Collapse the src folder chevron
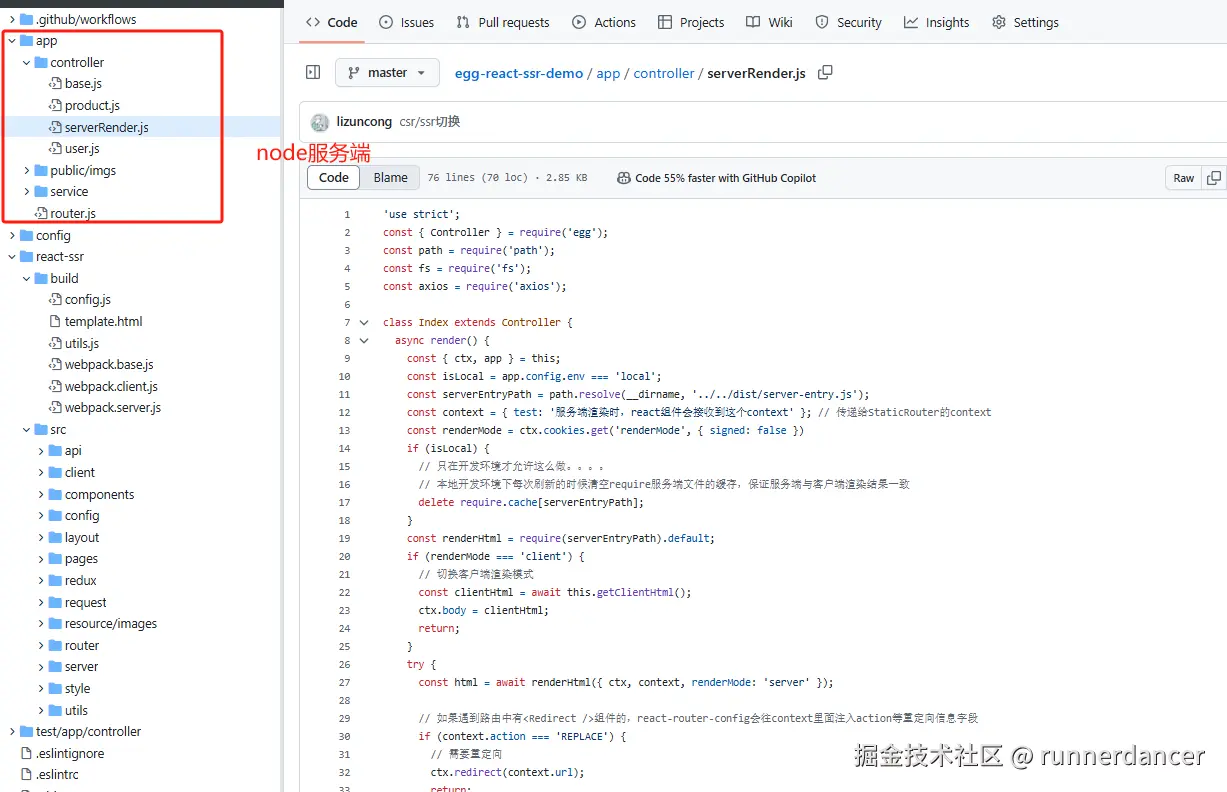Screen dimensions: 1227x792 (27, 430)
